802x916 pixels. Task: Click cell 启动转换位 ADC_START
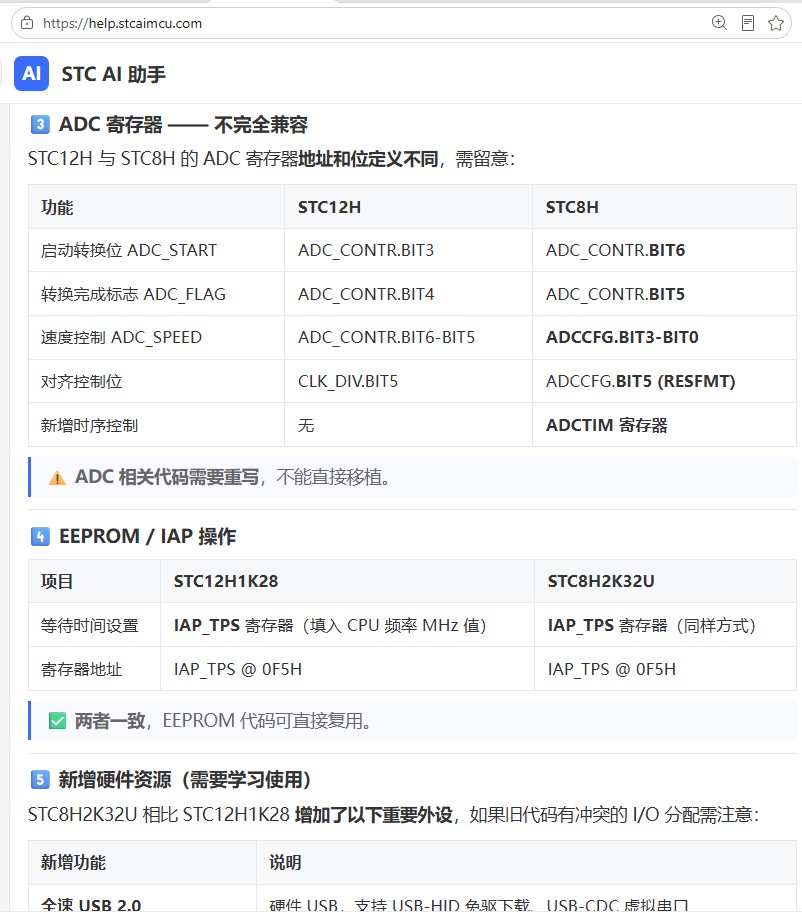[156, 250]
